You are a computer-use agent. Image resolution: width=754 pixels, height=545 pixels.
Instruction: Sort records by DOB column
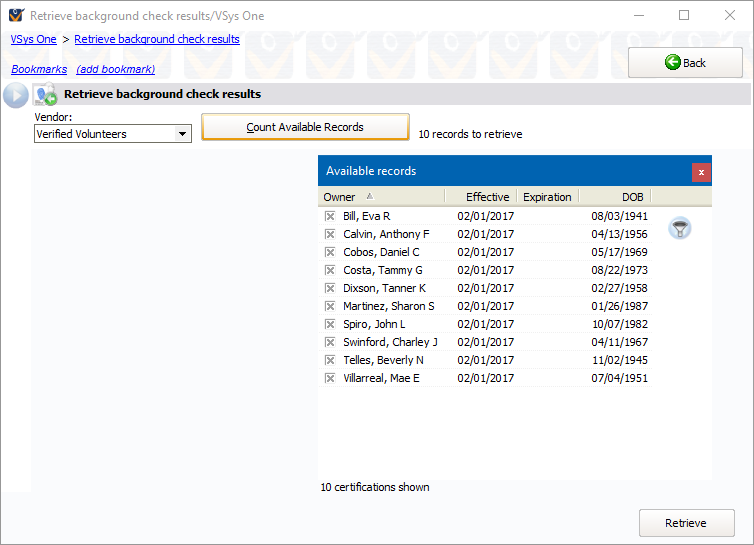pos(632,197)
